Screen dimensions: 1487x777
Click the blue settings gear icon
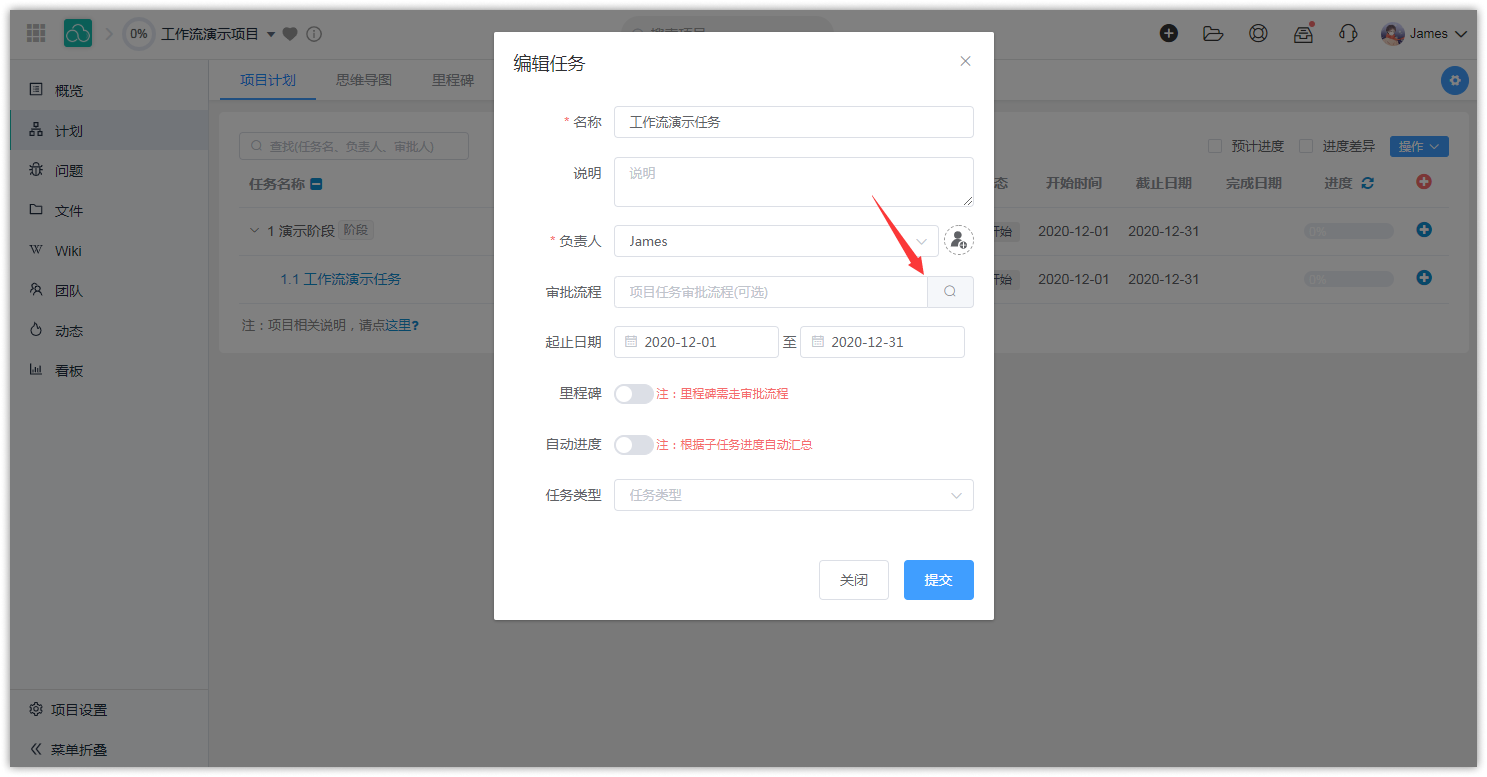tap(1454, 81)
